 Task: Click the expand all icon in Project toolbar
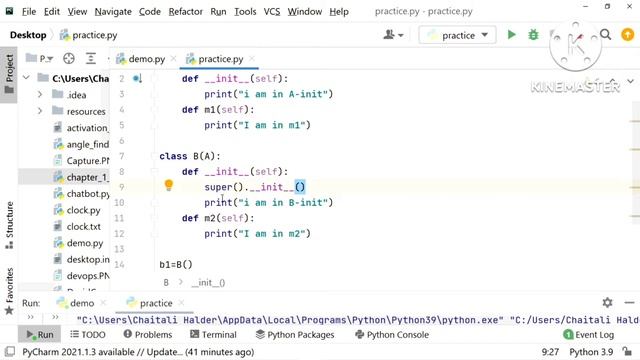[x=91, y=59]
